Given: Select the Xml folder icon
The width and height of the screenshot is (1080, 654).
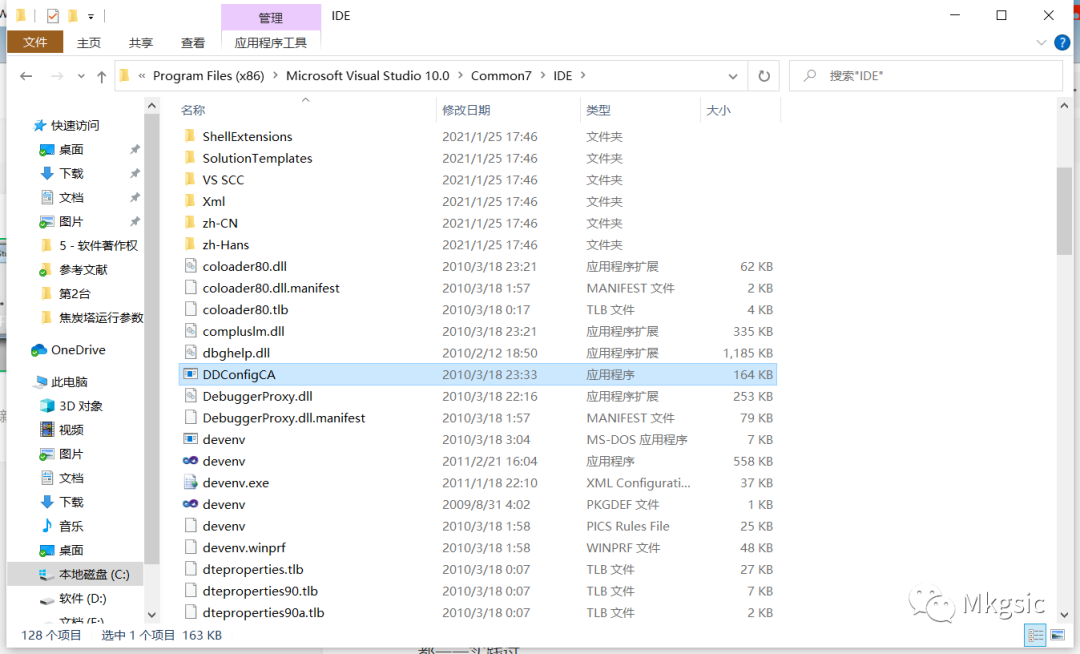Looking at the screenshot, I should click(190, 201).
